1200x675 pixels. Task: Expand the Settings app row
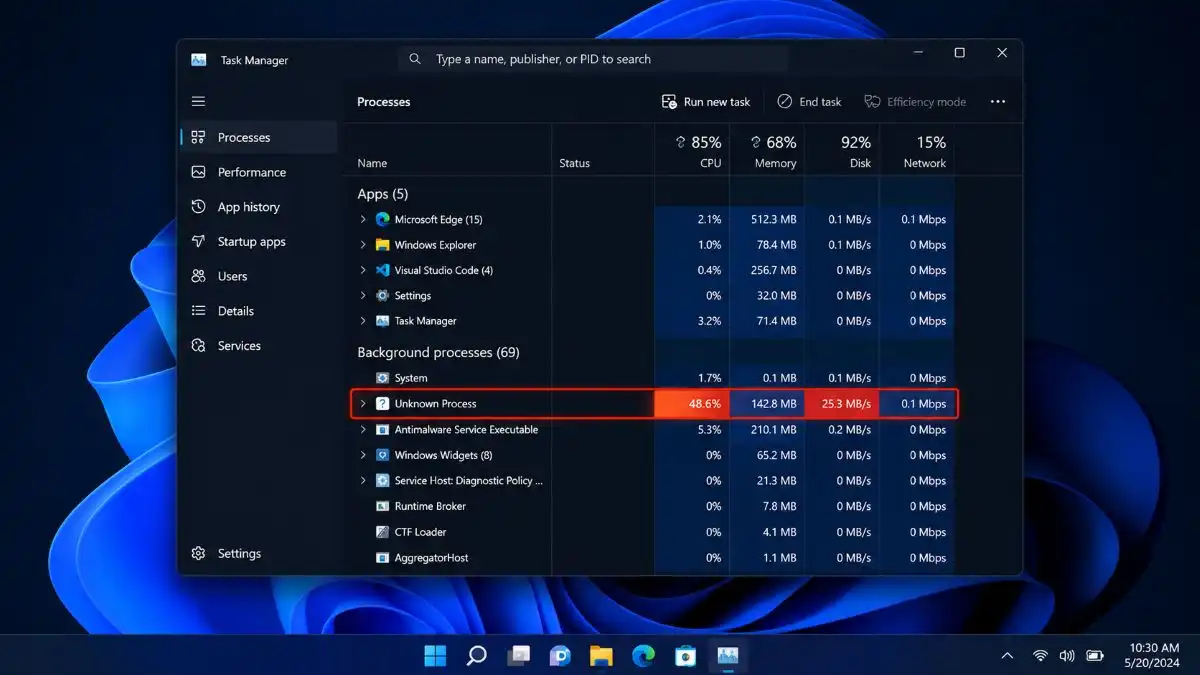point(363,296)
